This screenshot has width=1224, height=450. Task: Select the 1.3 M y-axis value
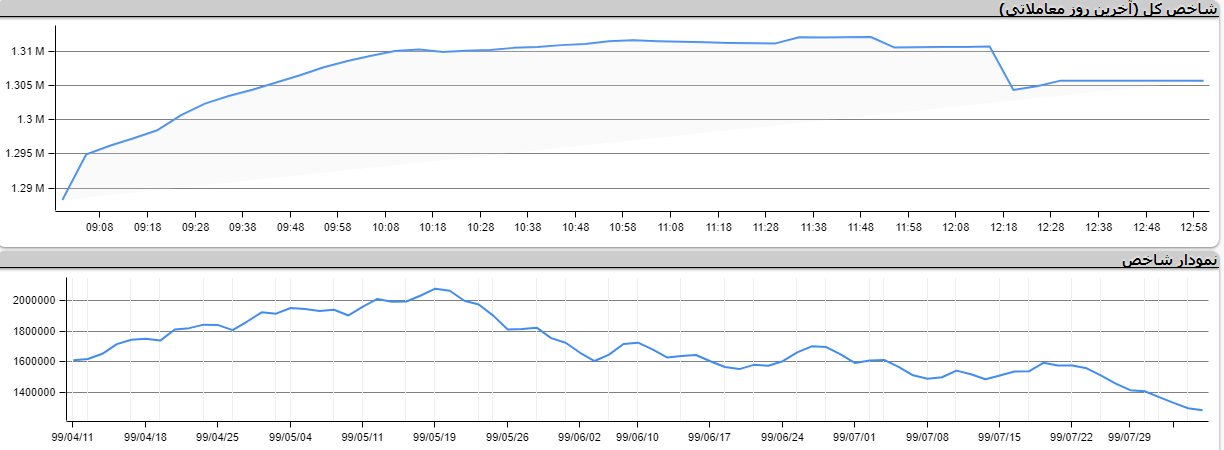(32, 120)
